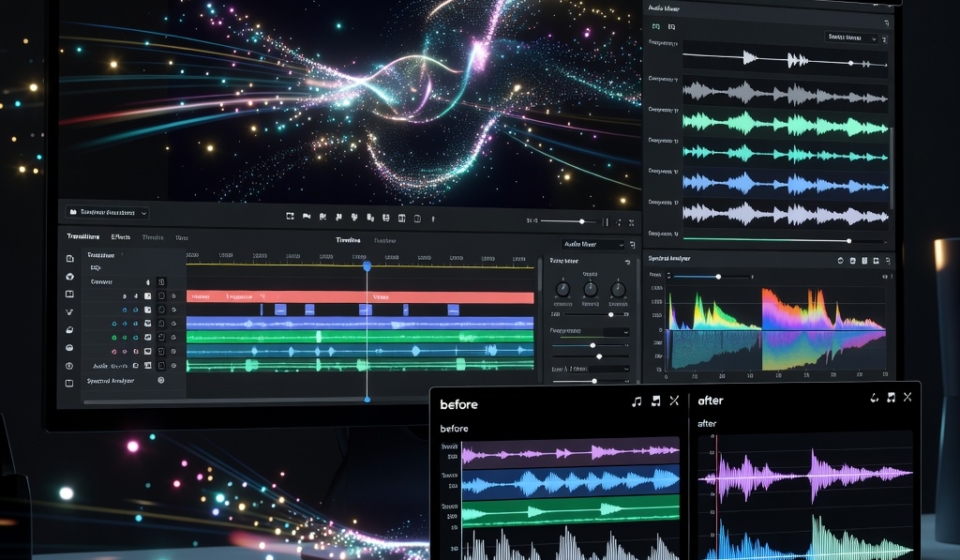Screen dimensions: 960x560
Task: Click the curved-arrow icon in after panel
Action: tap(874, 398)
